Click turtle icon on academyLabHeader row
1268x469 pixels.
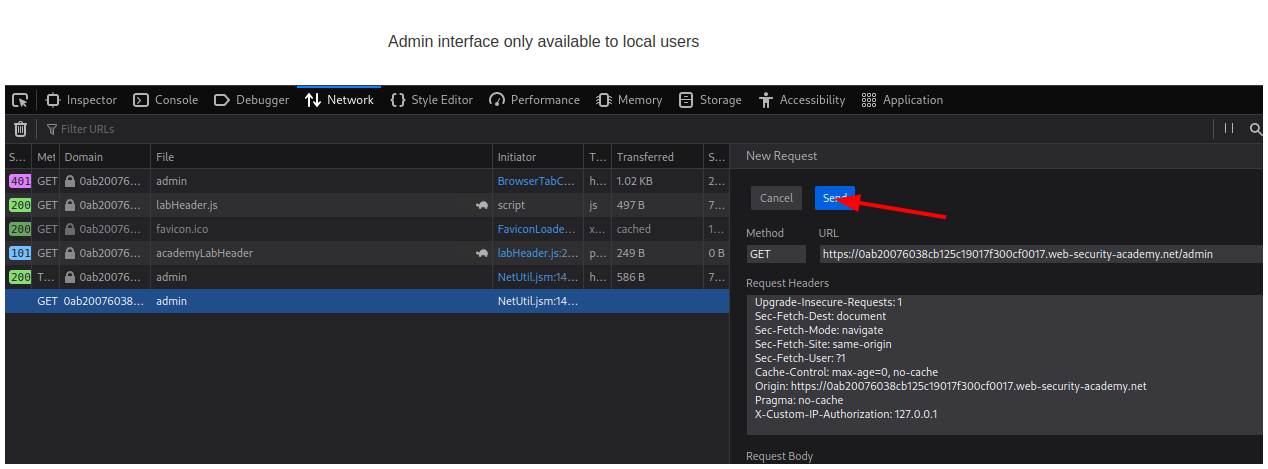pyautogui.click(x=482, y=253)
